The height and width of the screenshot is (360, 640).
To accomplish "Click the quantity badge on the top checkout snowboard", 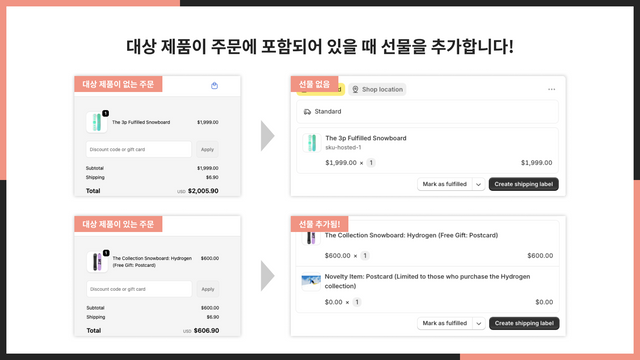I will [x=105, y=113].
